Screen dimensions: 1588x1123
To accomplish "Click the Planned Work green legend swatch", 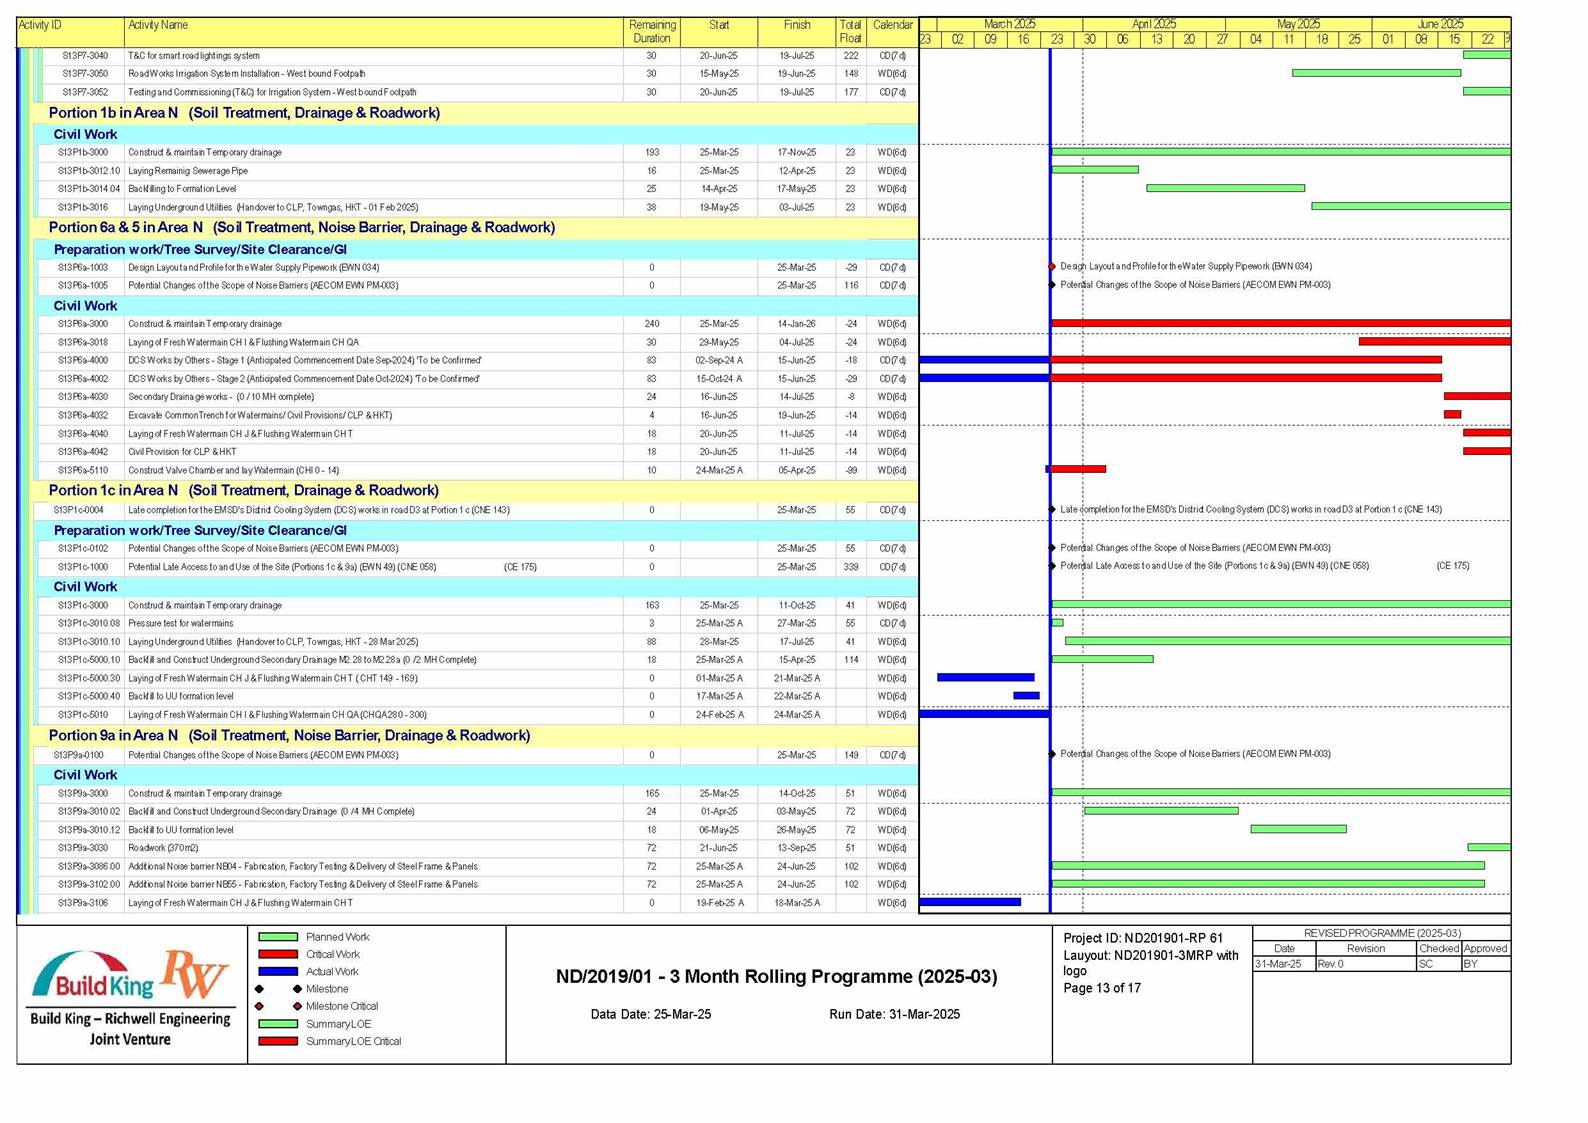I will (x=278, y=937).
